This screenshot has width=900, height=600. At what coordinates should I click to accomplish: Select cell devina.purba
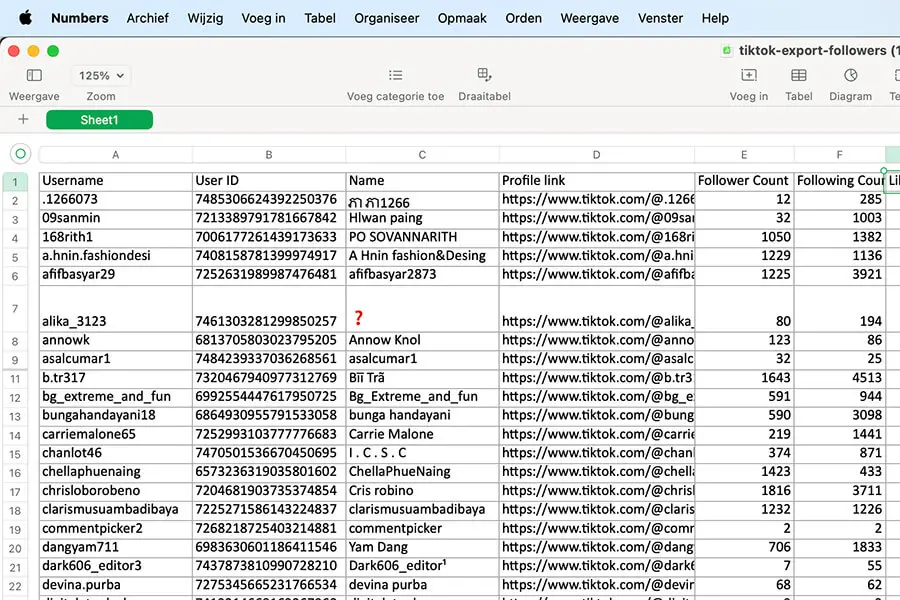point(115,585)
